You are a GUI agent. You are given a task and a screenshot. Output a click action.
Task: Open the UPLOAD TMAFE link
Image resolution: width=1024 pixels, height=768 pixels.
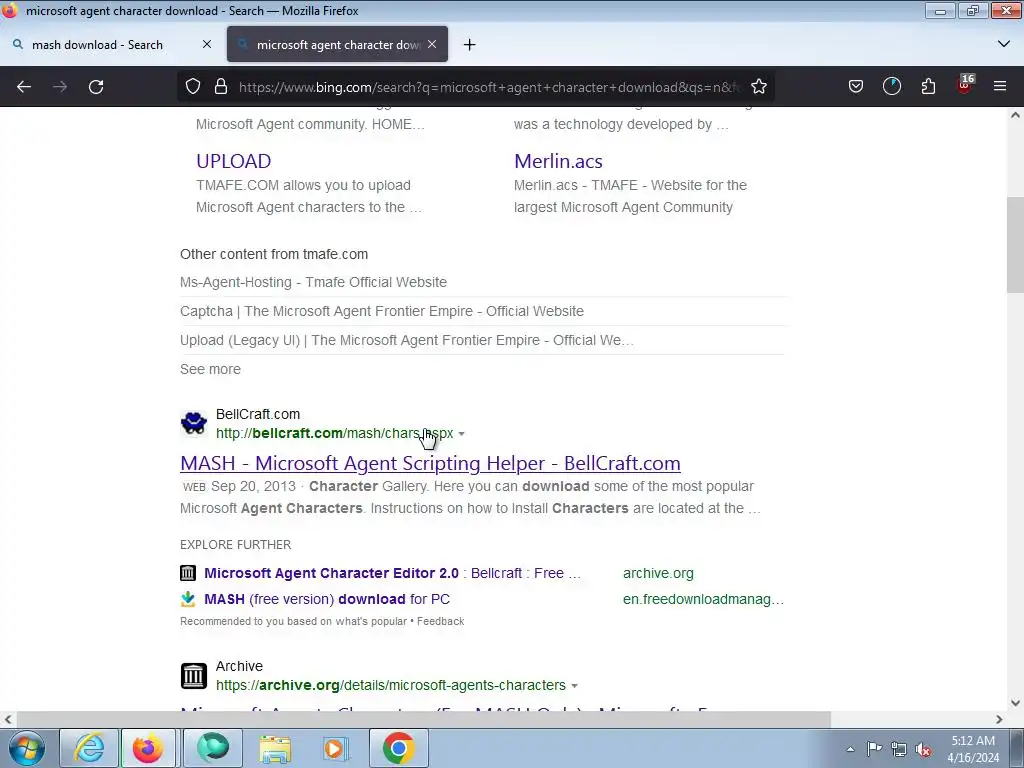pyautogui.click(x=234, y=161)
